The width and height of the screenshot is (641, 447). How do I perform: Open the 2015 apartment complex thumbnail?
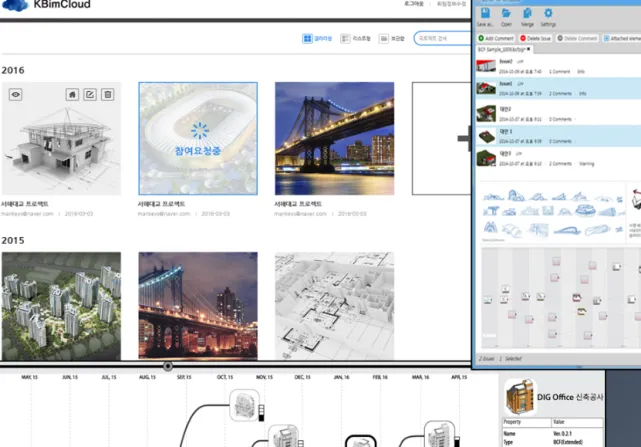pos(61,306)
